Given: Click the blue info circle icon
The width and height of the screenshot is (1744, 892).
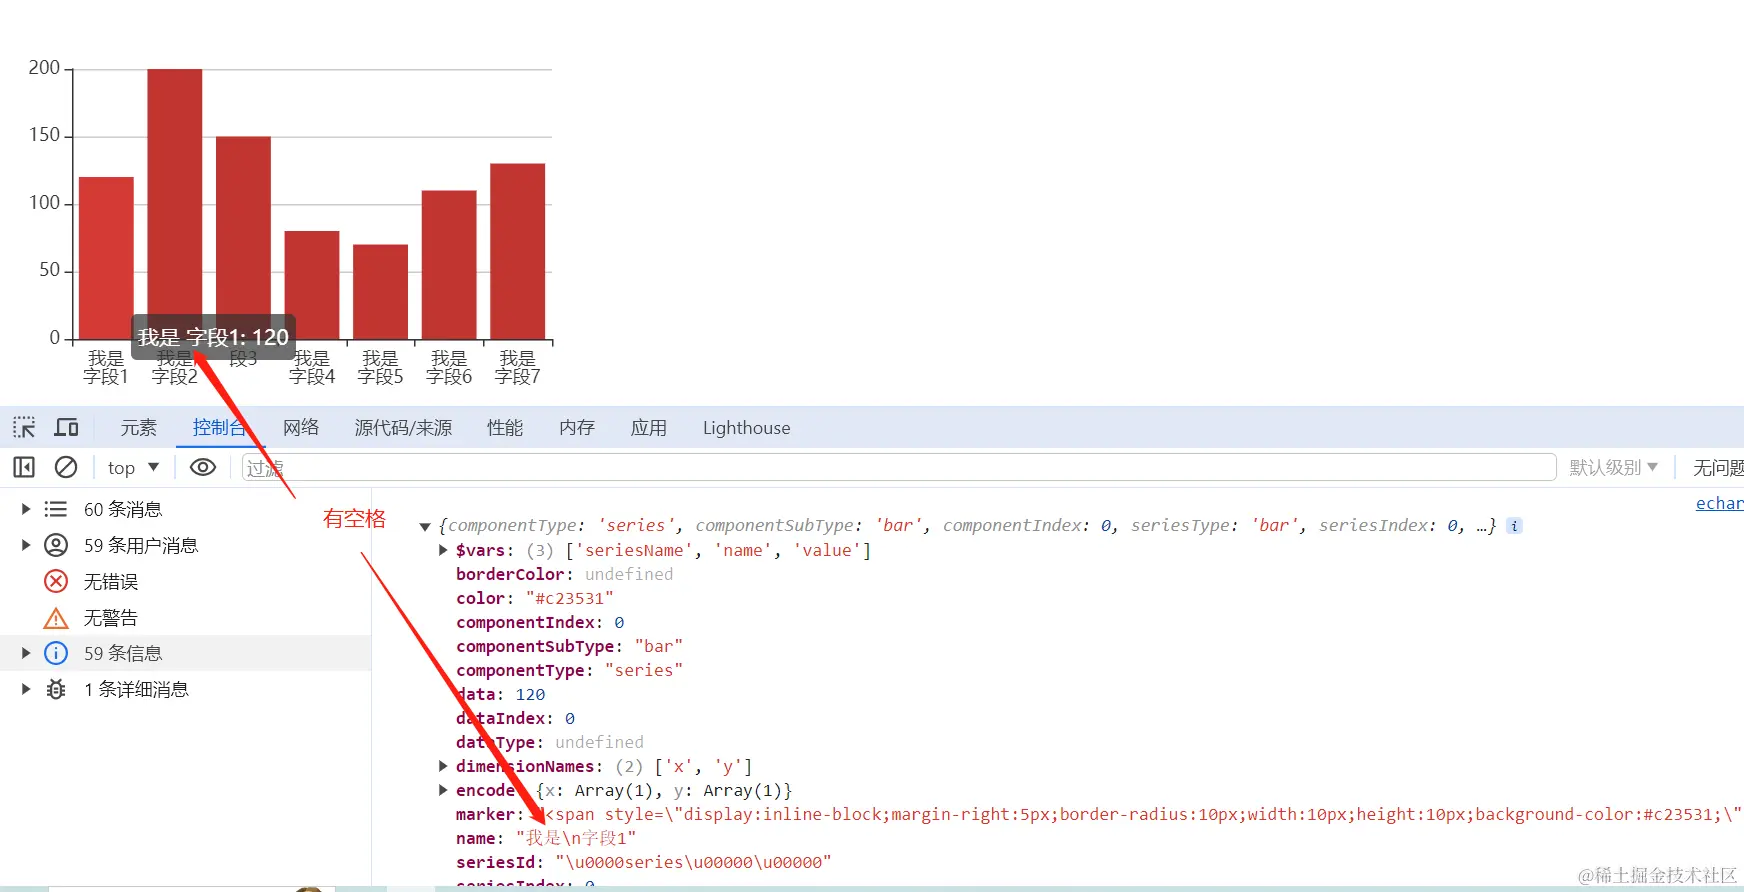Looking at the screenshot, I should pyautogui.click(x=56, y=653).
